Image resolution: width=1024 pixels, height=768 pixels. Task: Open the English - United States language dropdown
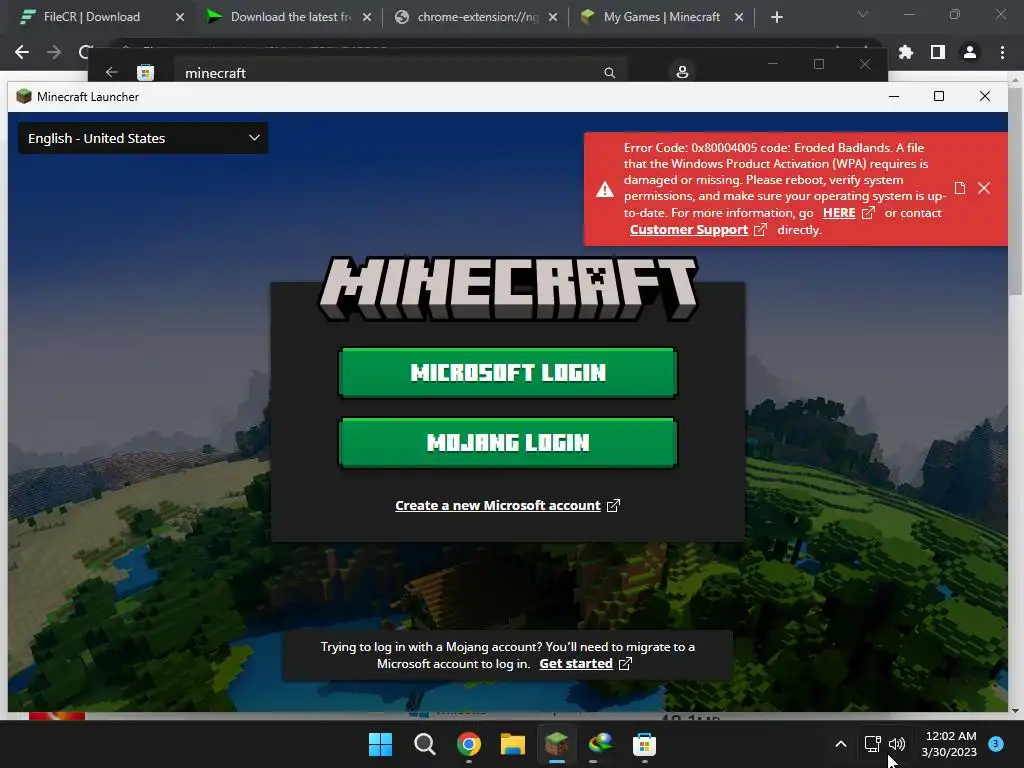pyautogui.click(x=142, y=138)
